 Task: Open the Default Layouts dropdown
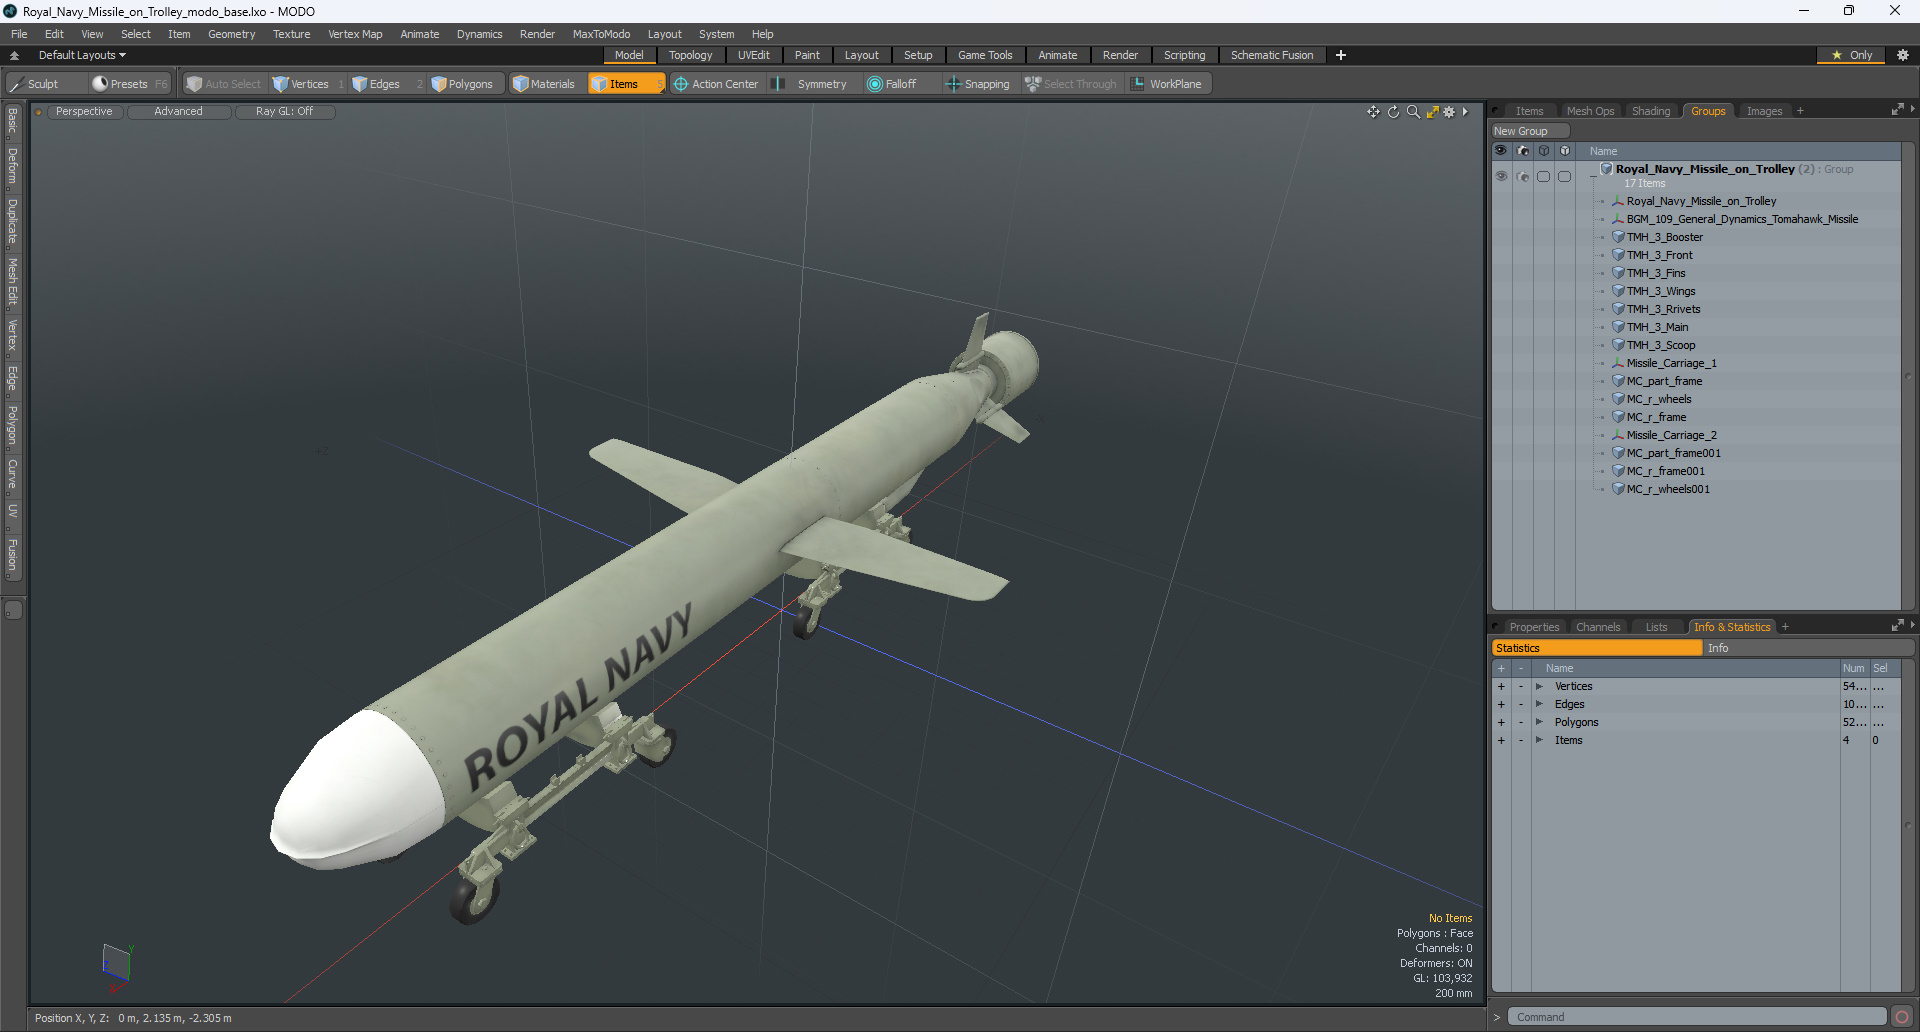click(82, 55)
